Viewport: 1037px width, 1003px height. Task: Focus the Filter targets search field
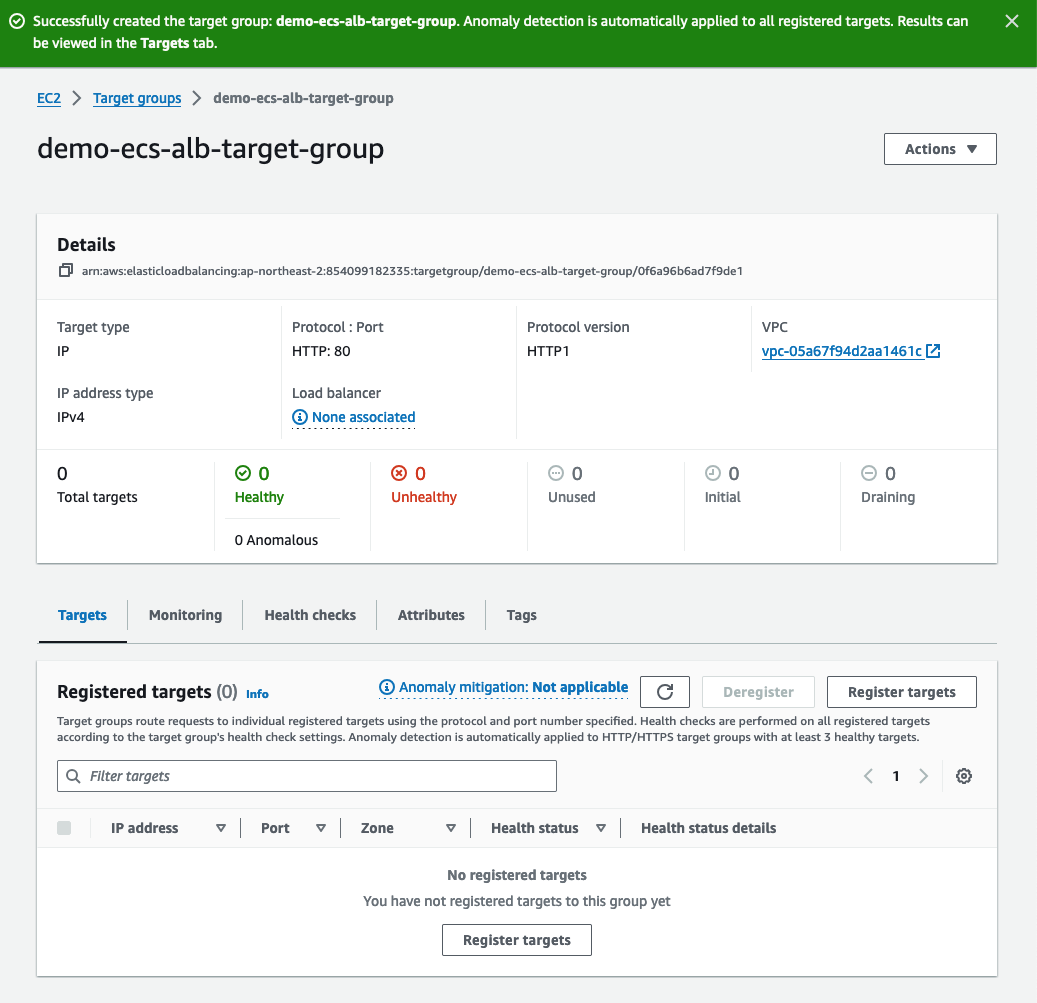[x=307, y=776]
